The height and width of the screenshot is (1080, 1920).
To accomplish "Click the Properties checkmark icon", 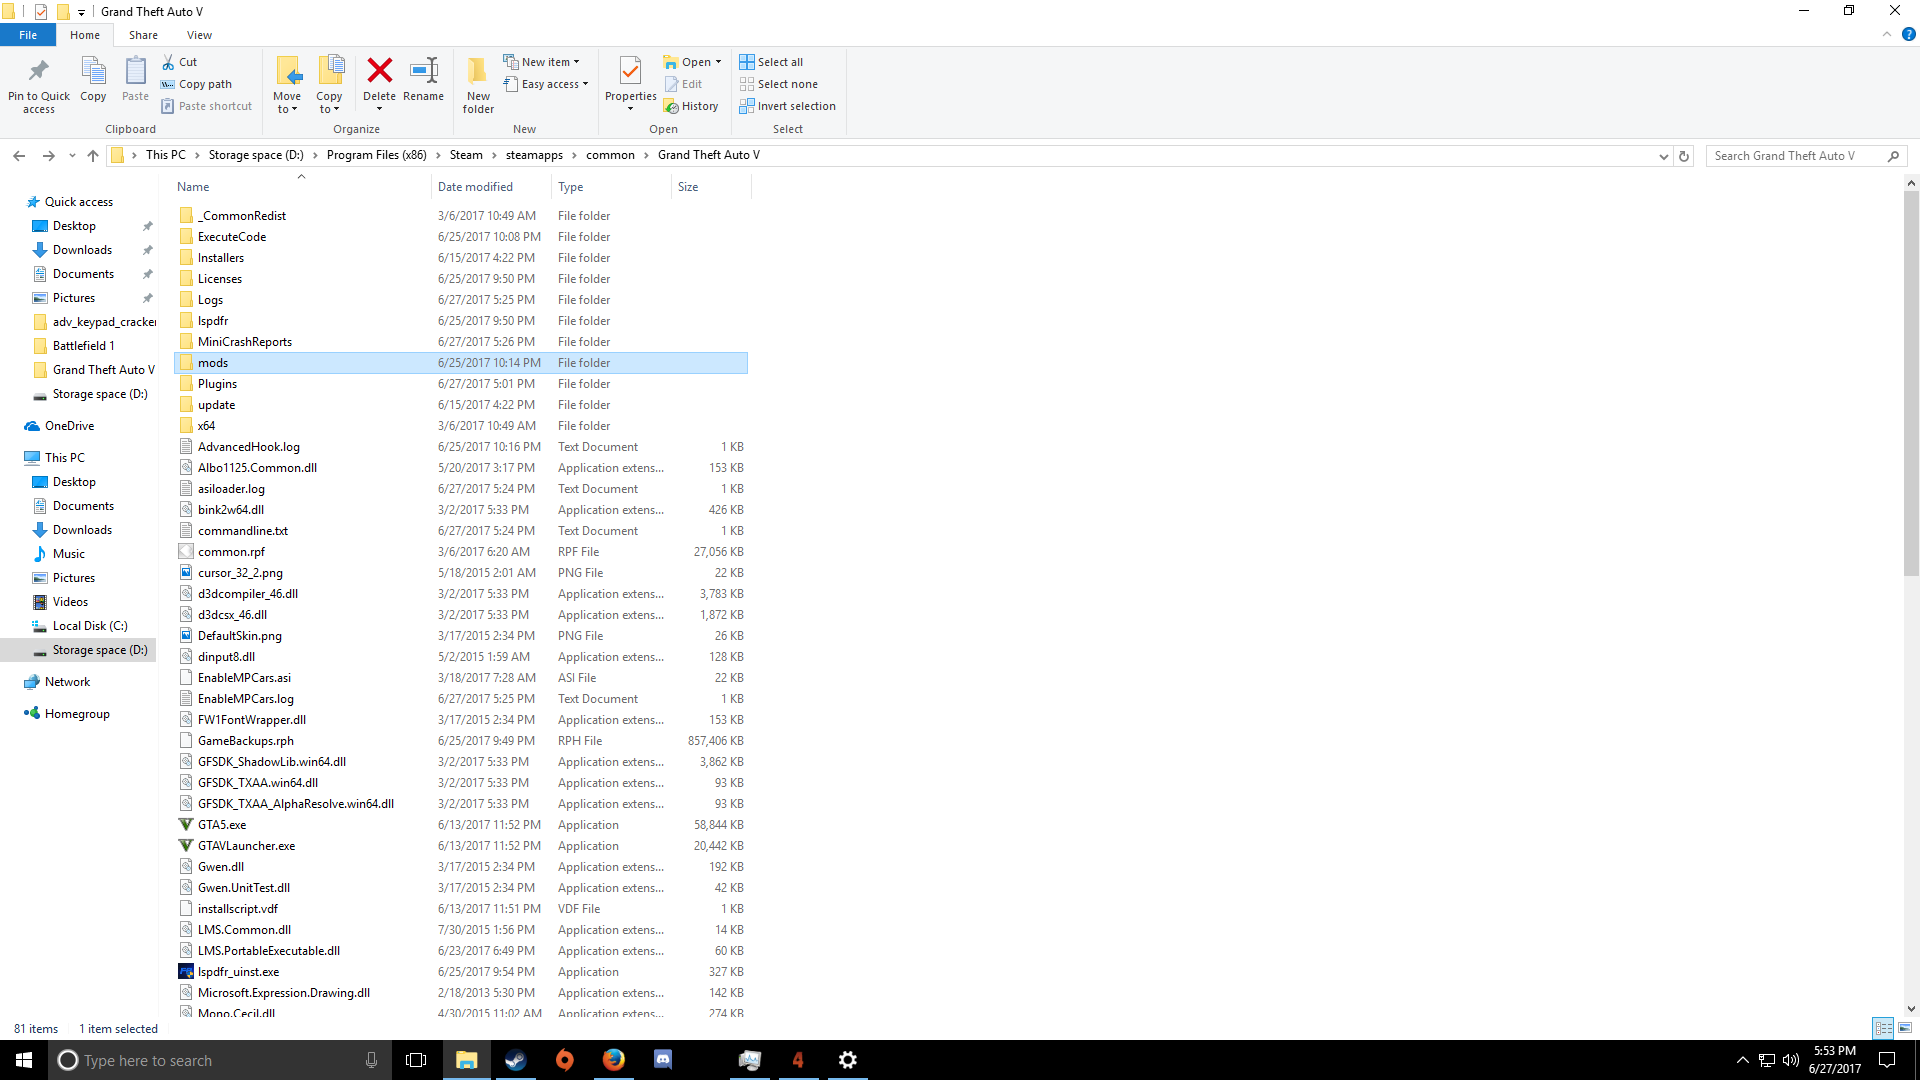I will (630, 72).
